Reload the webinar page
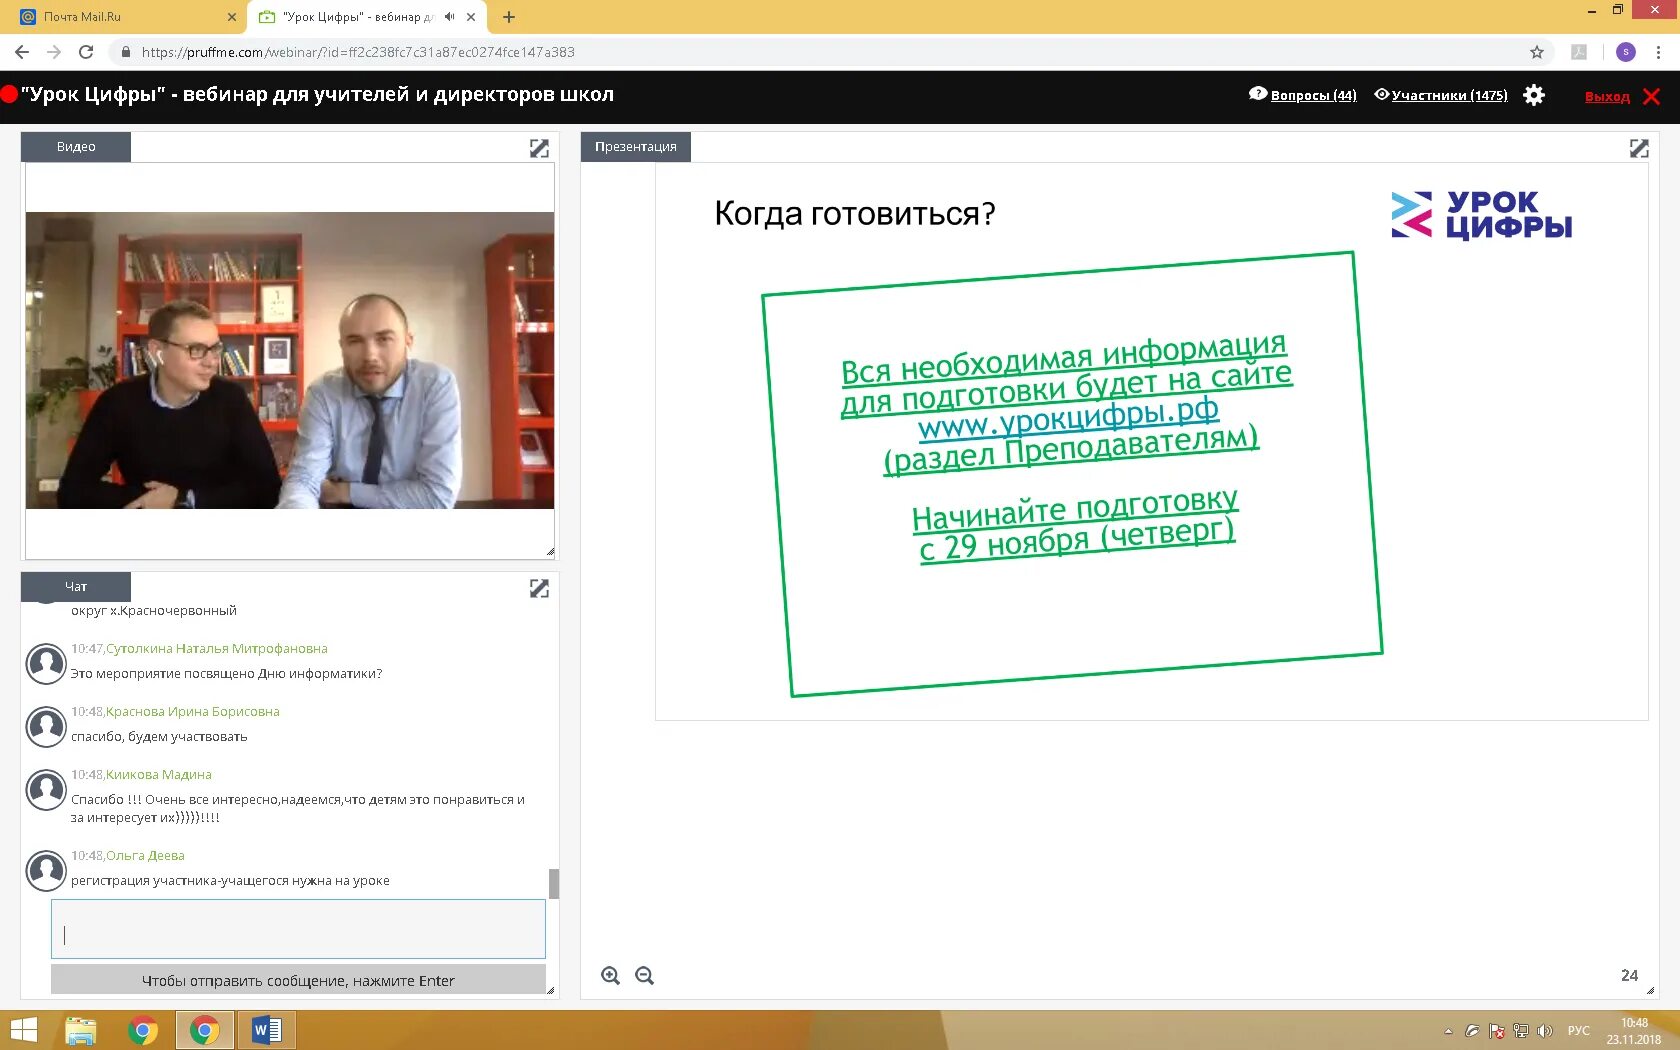The width and height of the screenshot is (1680, 1050). click(x=86, y=52)
